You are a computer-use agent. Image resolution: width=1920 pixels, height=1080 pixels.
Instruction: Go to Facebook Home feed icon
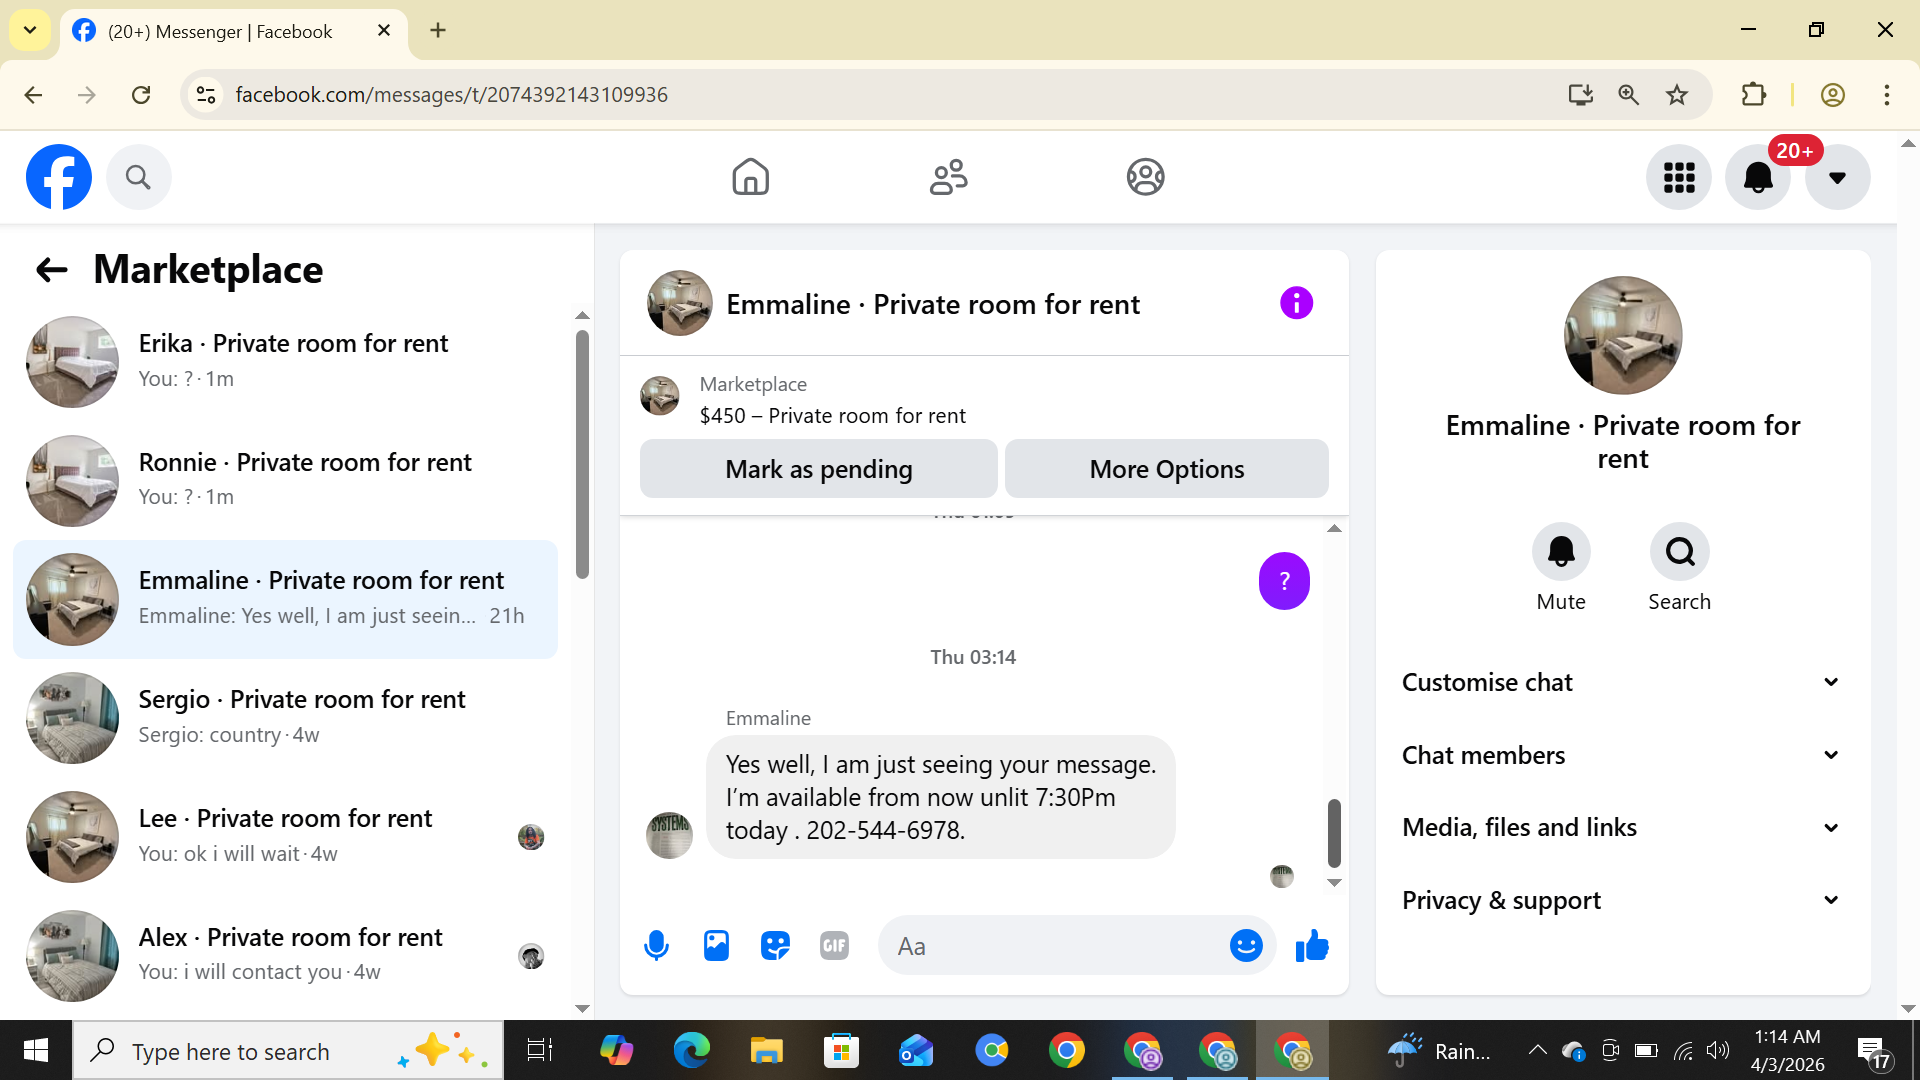tap(750, 177)
